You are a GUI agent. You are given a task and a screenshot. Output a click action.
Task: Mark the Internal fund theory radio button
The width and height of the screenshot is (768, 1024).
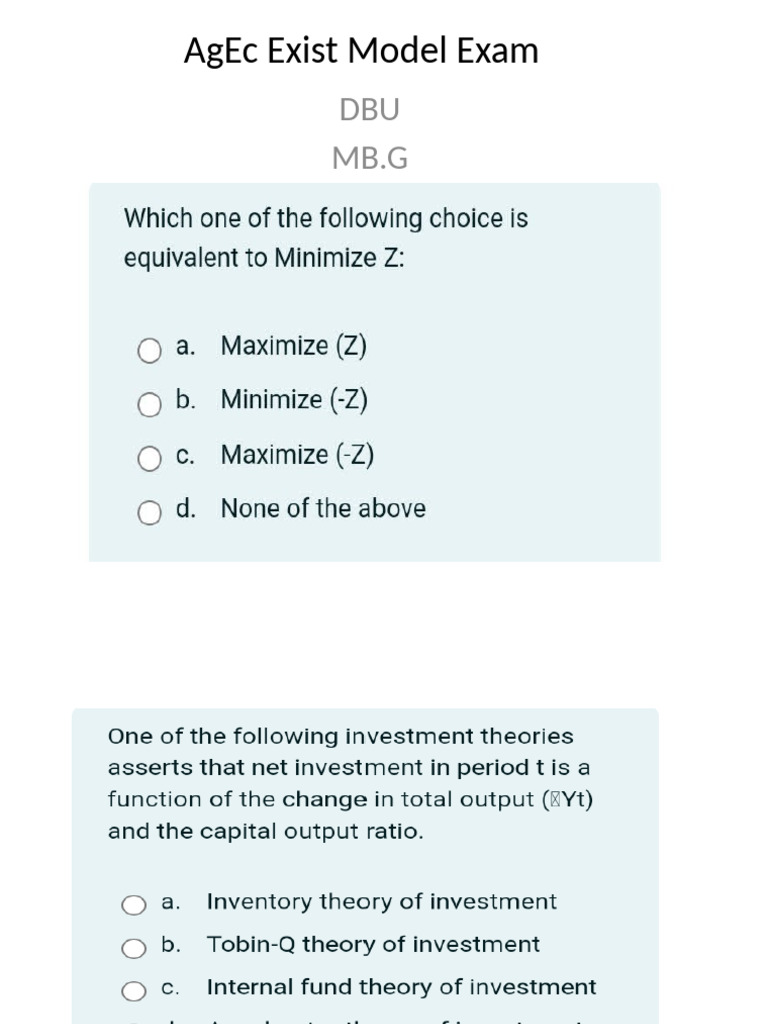(x=134, y=991)
